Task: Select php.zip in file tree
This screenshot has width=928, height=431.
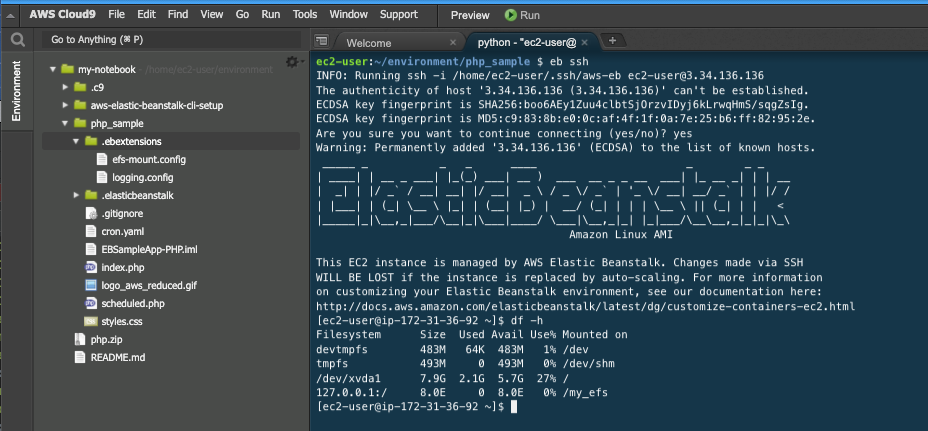Action: coord(107,340)
